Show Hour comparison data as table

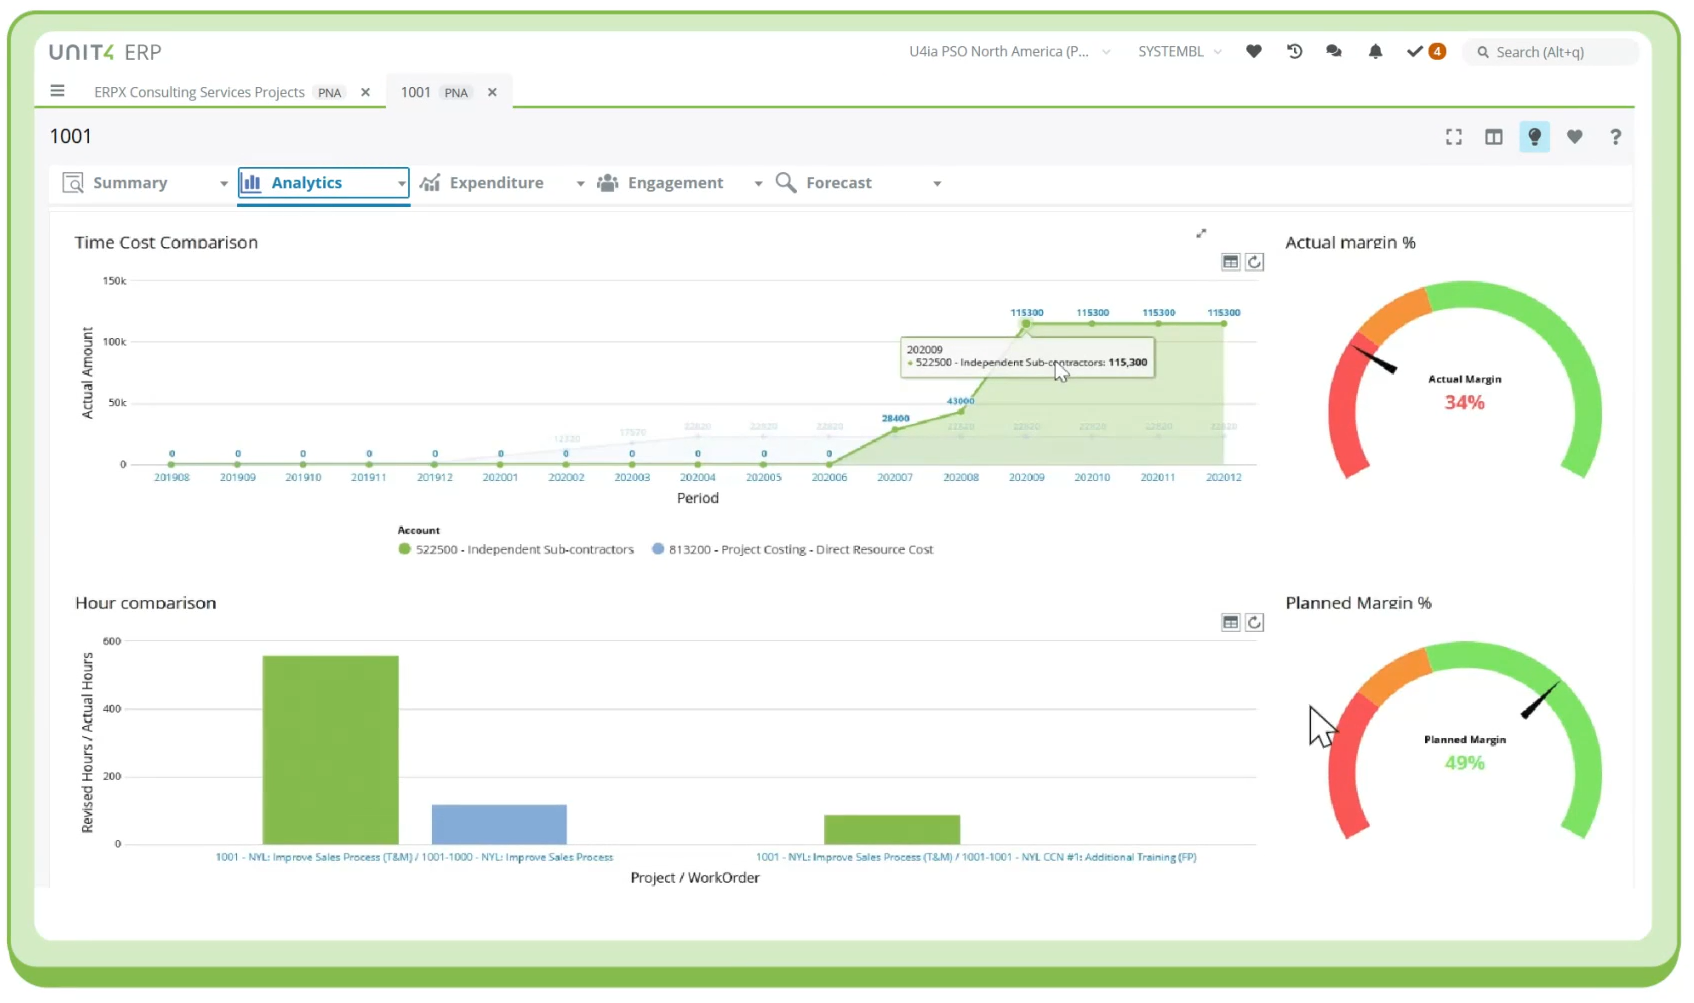pyautogui.click(x=1230, y=622)
